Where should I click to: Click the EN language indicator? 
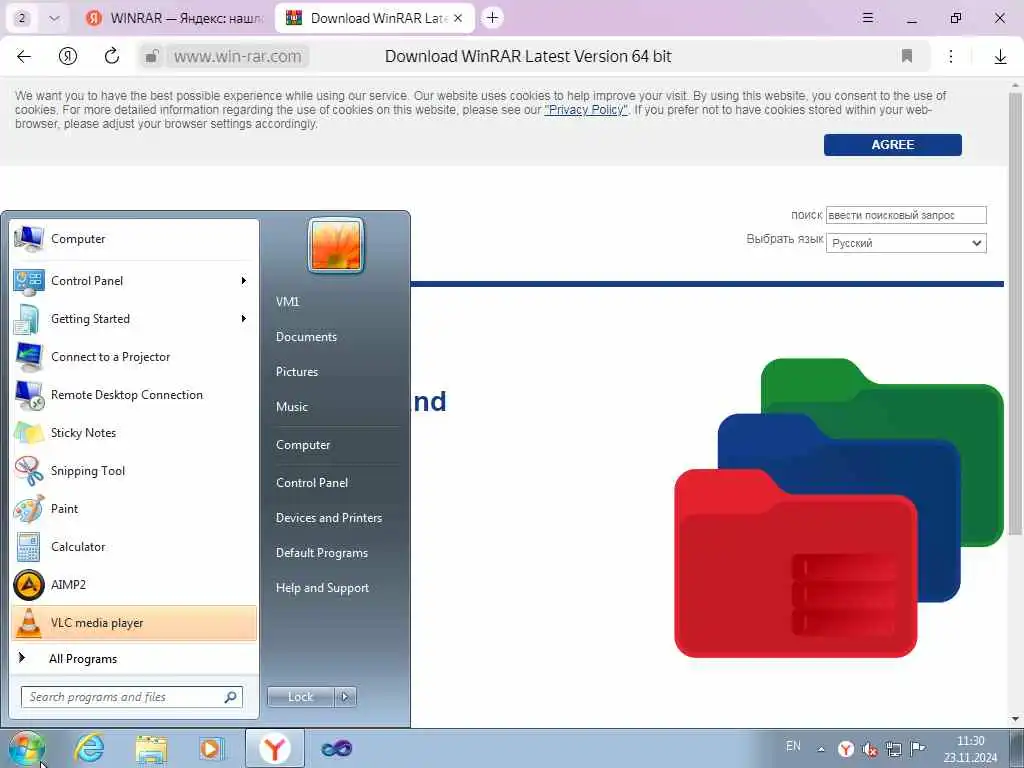tap(793, 746)
